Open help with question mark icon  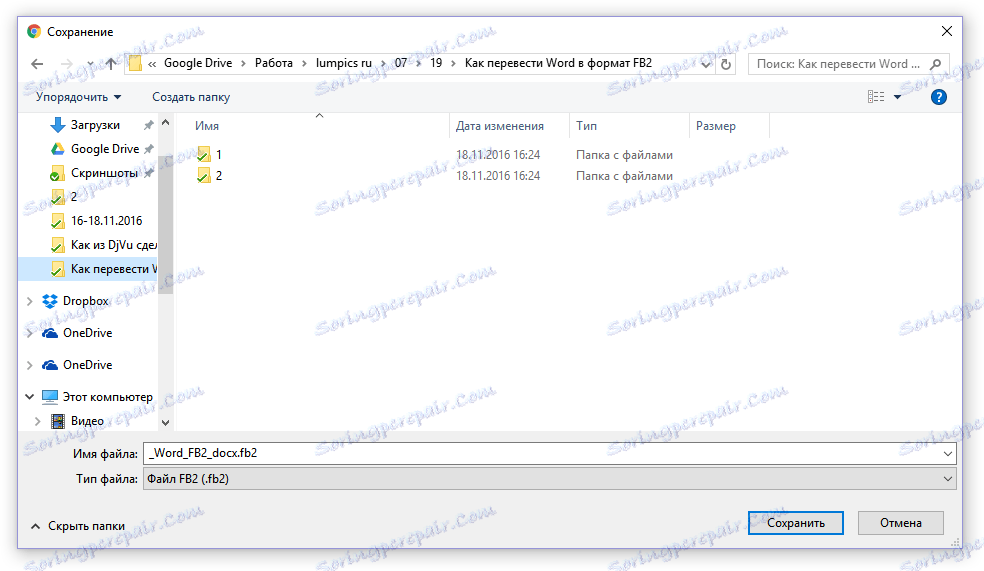tap(939, 97)
